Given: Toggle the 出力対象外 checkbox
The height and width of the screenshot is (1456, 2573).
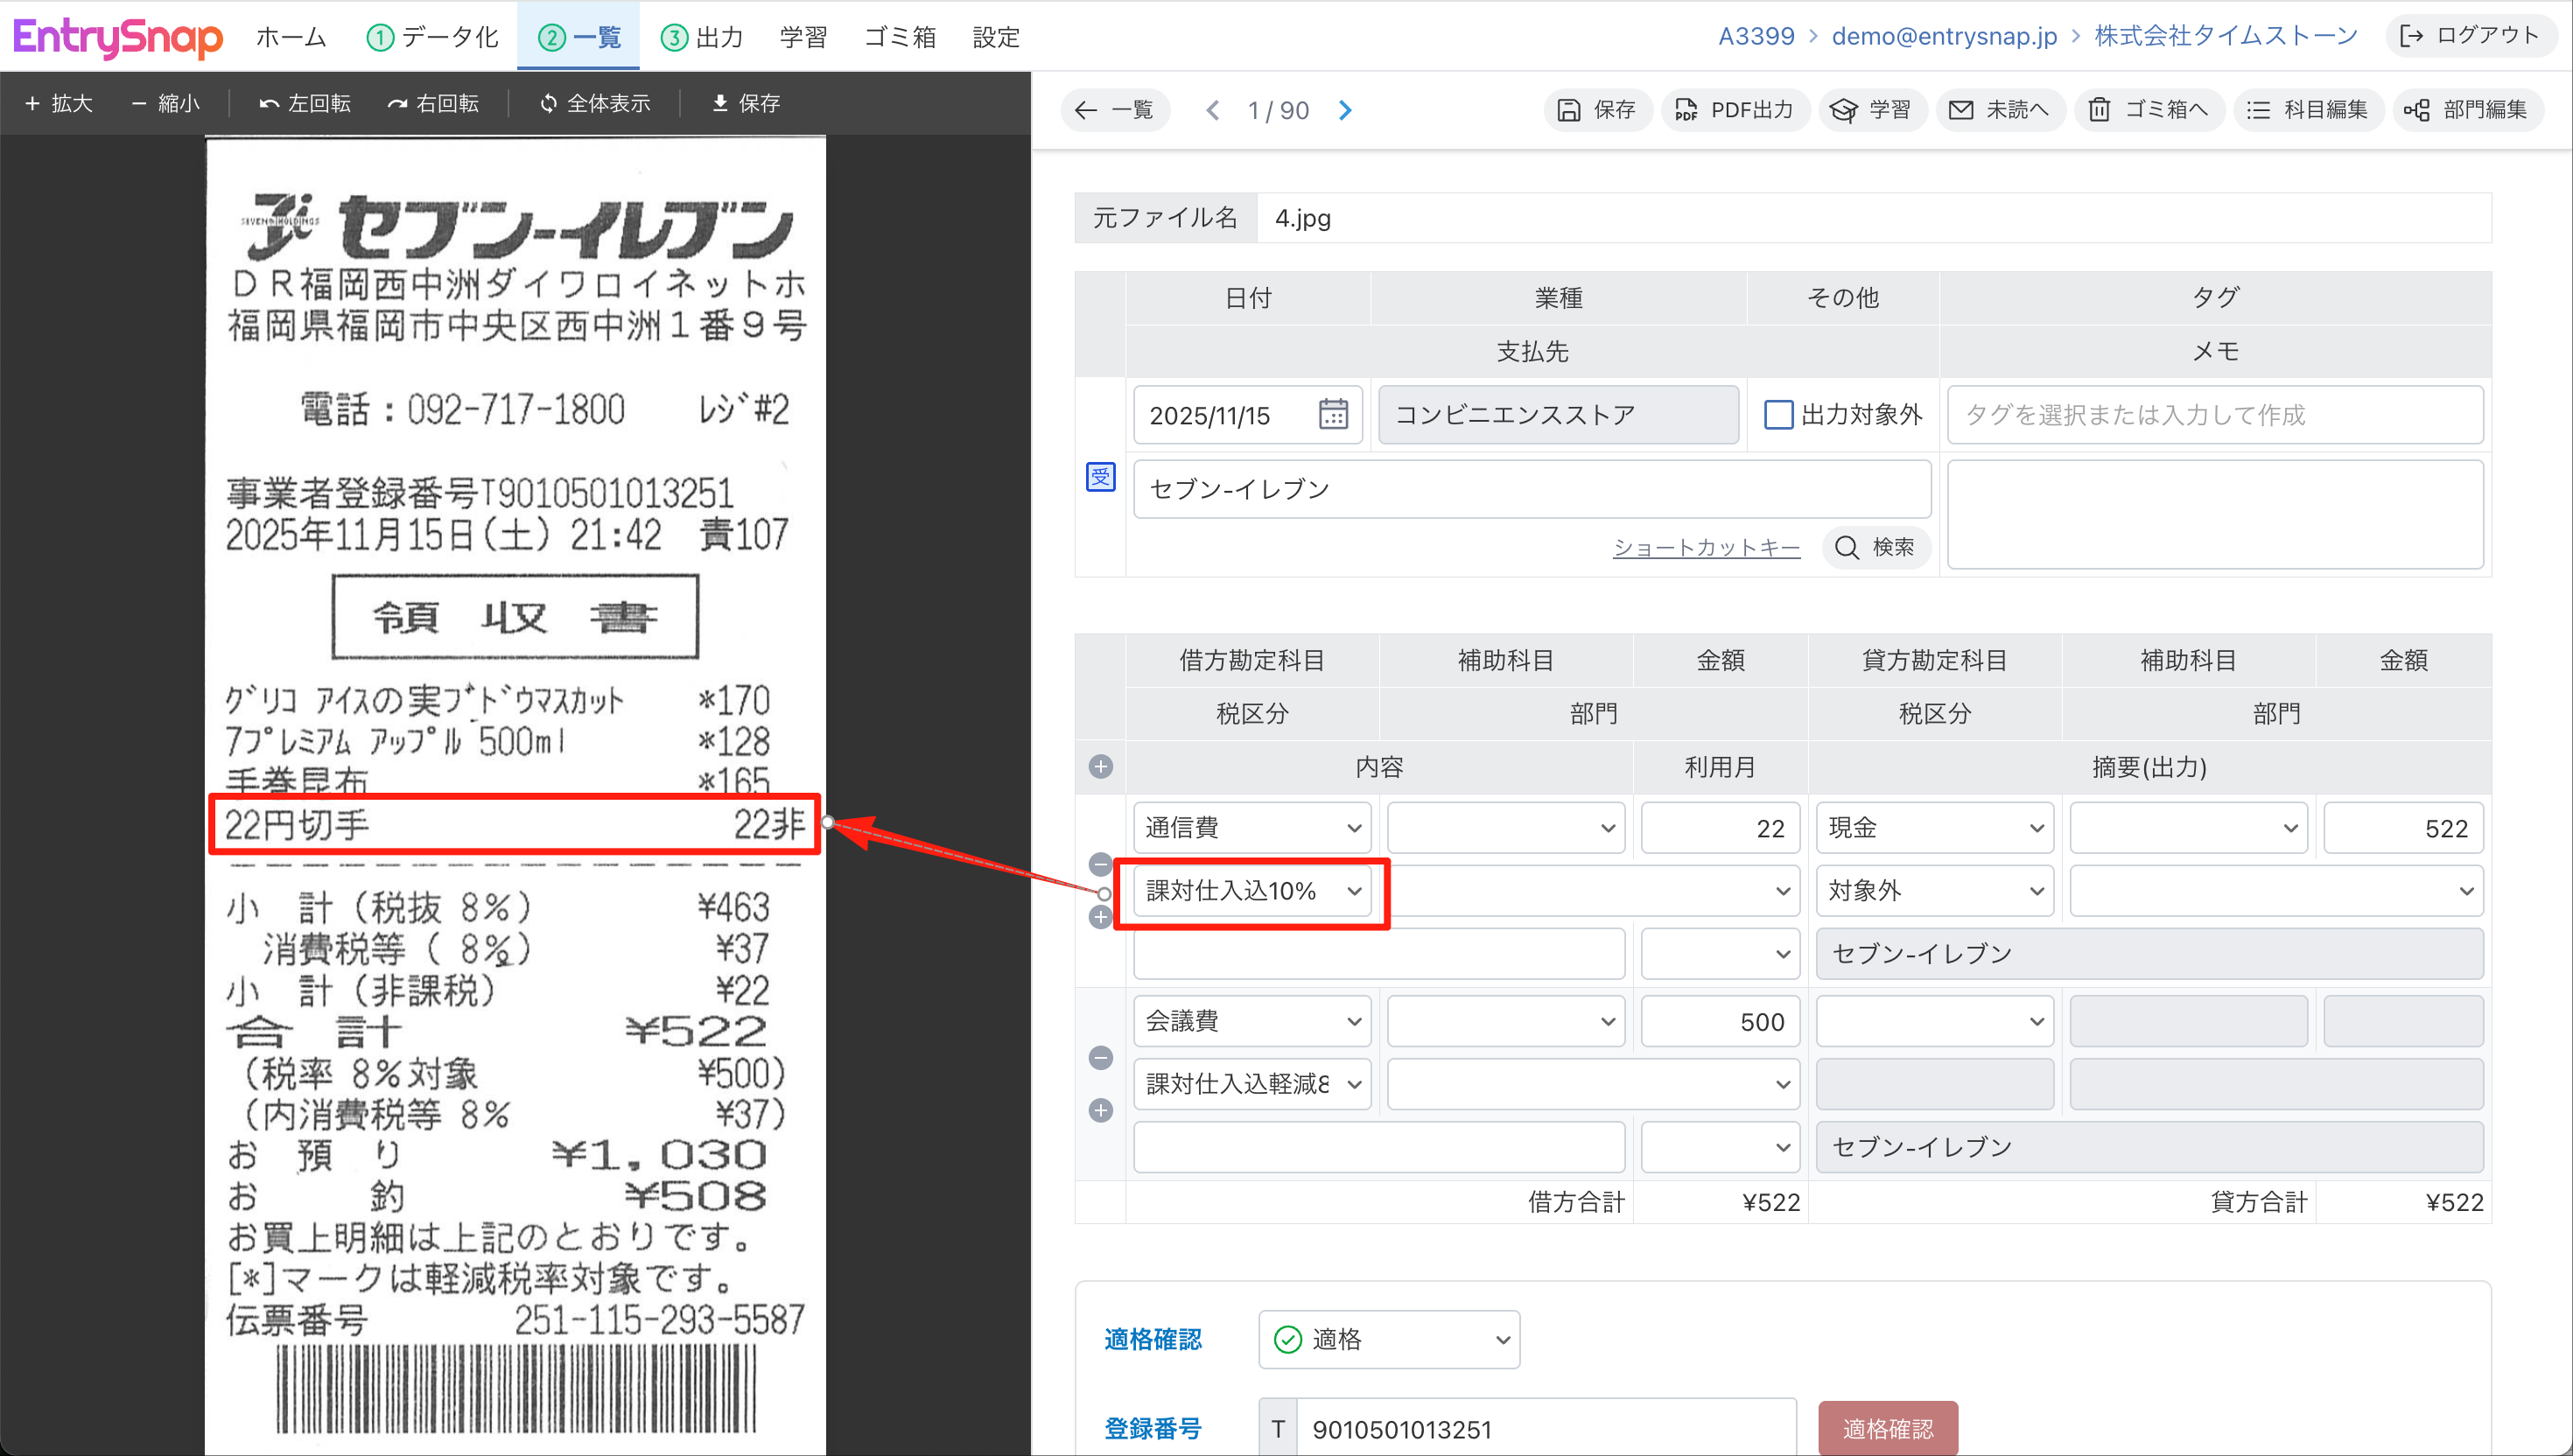Looking at the screenshot, I should pos(1778,414).
